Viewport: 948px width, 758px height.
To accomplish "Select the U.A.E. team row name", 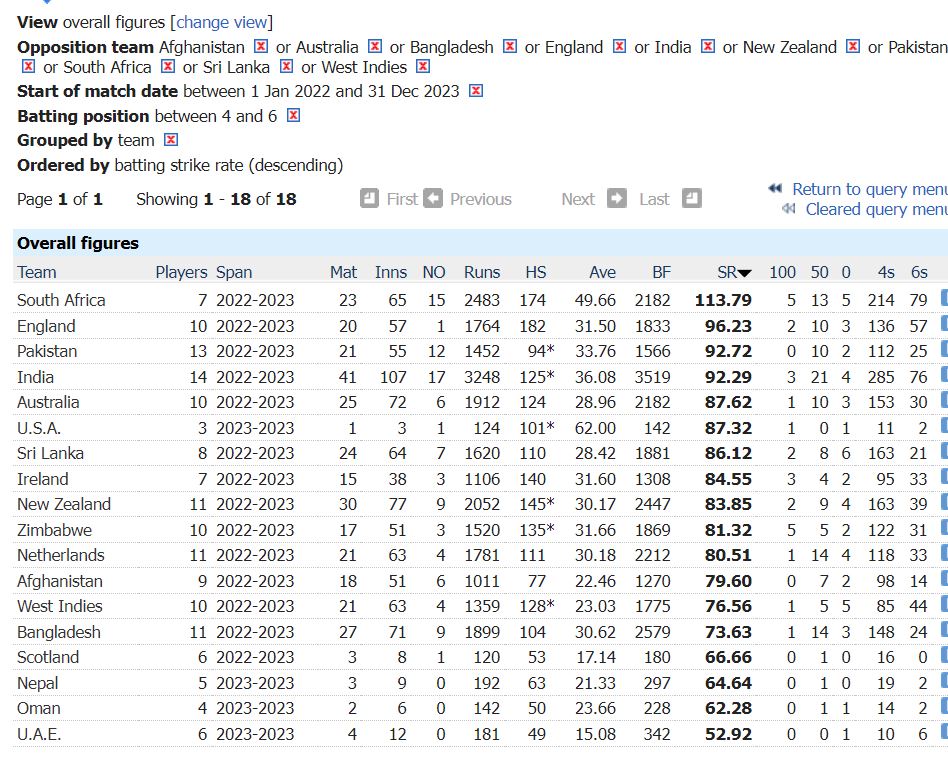I will coord(39,734).
